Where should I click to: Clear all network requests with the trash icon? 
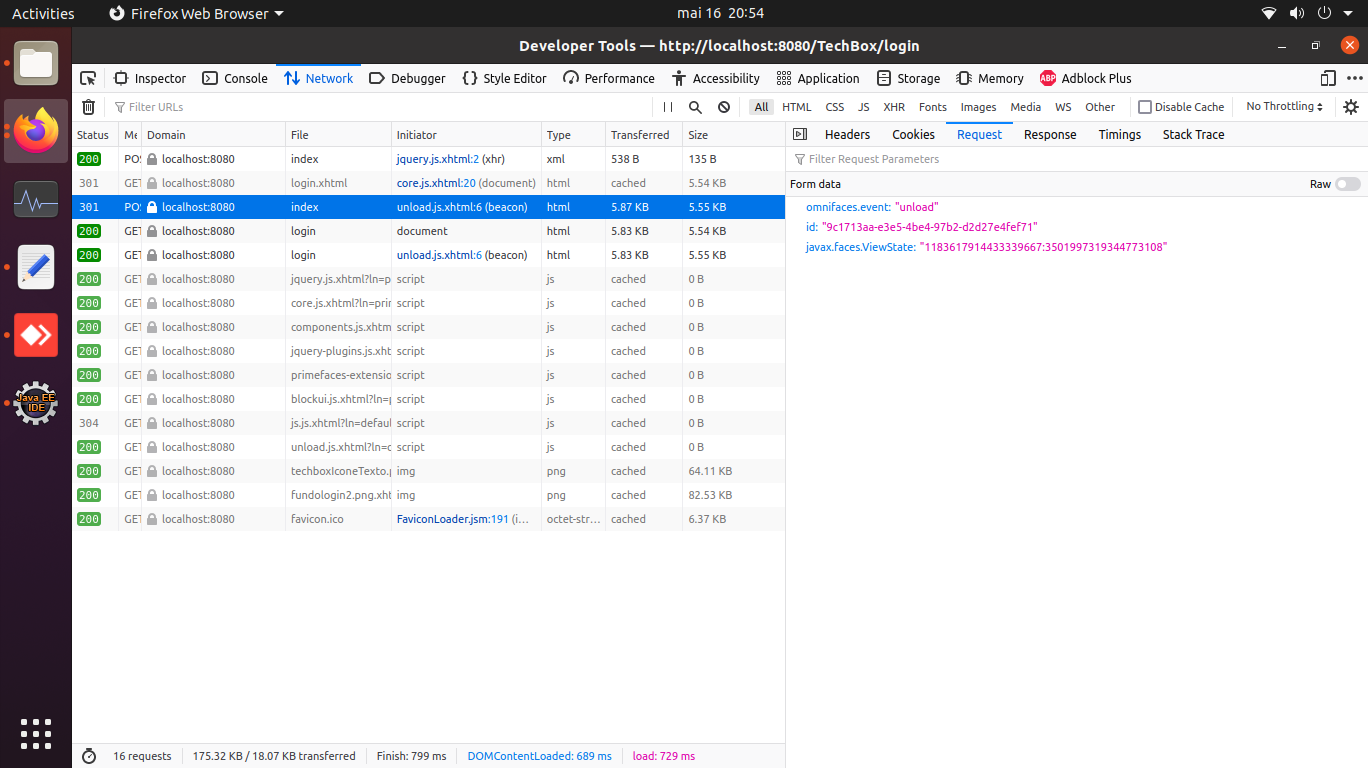coord(88,107)
